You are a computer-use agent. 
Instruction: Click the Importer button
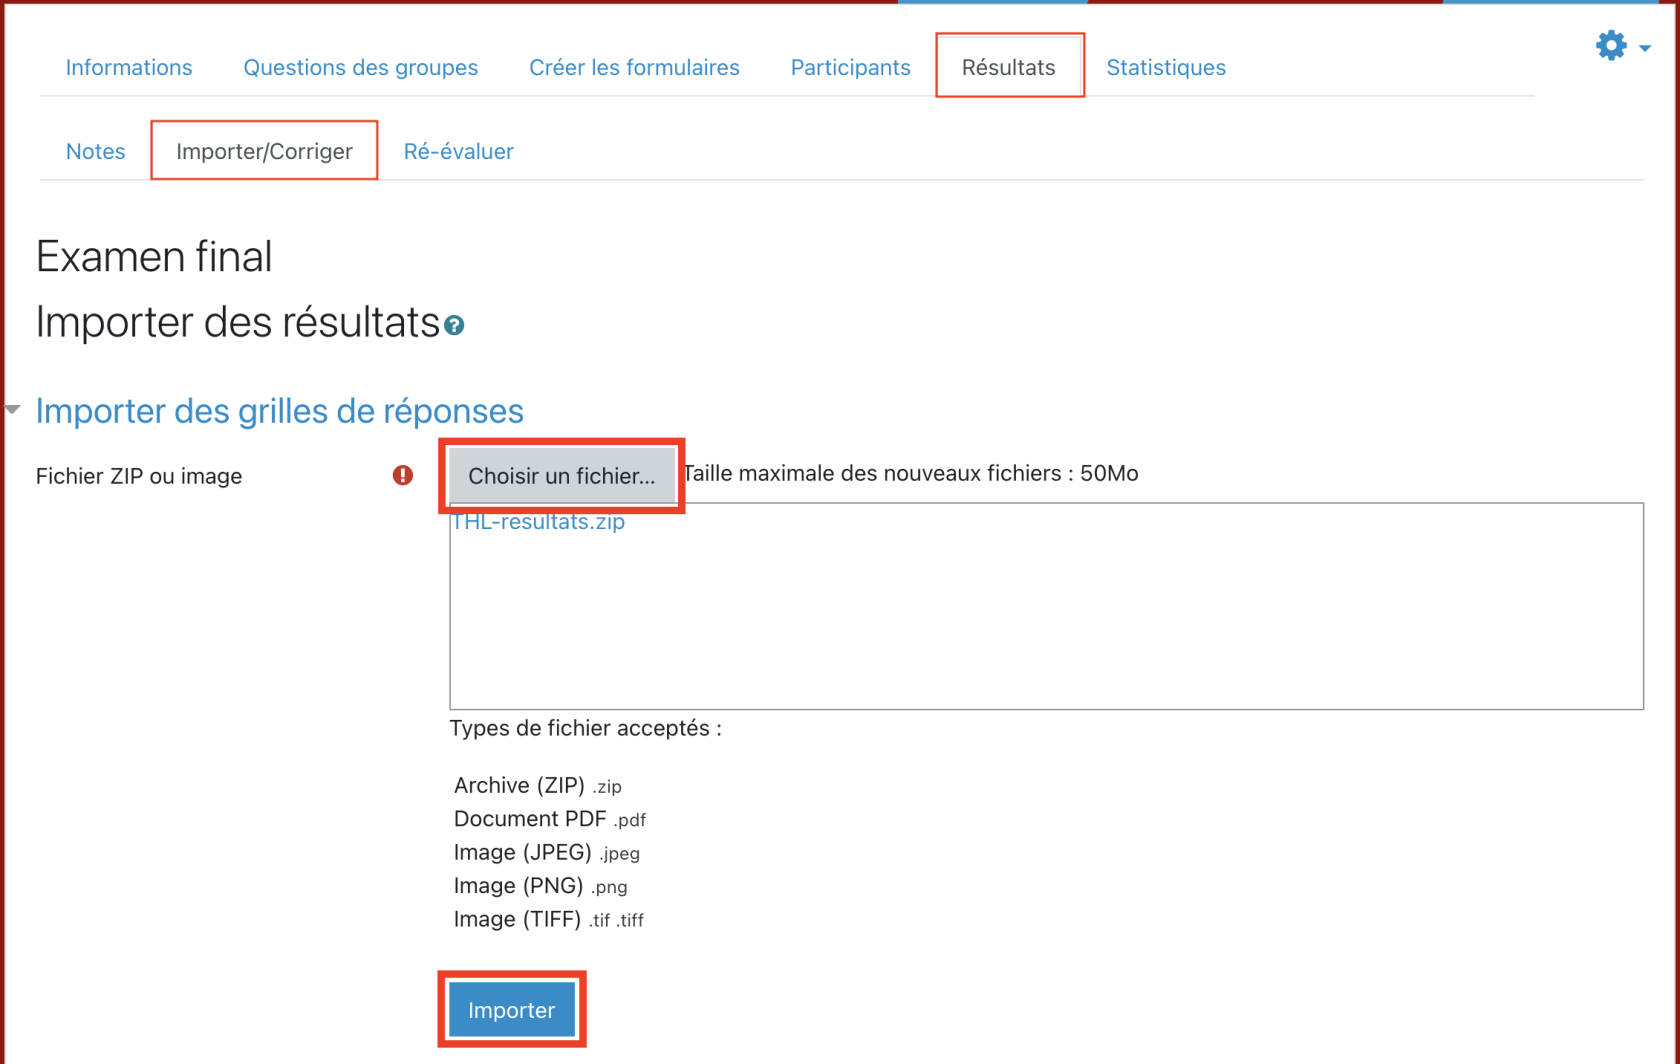coord(511,1010)
